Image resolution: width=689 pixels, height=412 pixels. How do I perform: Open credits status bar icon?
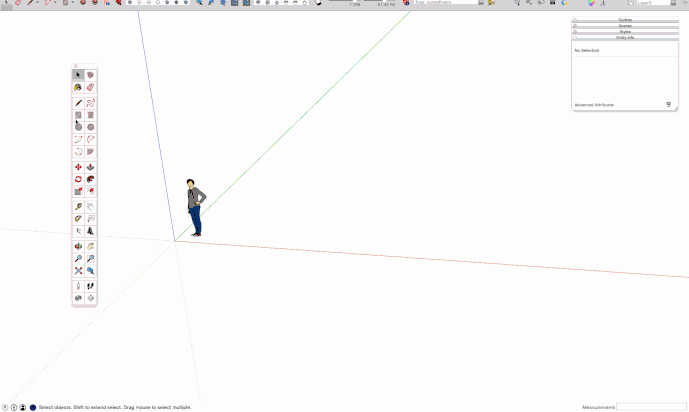click(x=14, y=408)
